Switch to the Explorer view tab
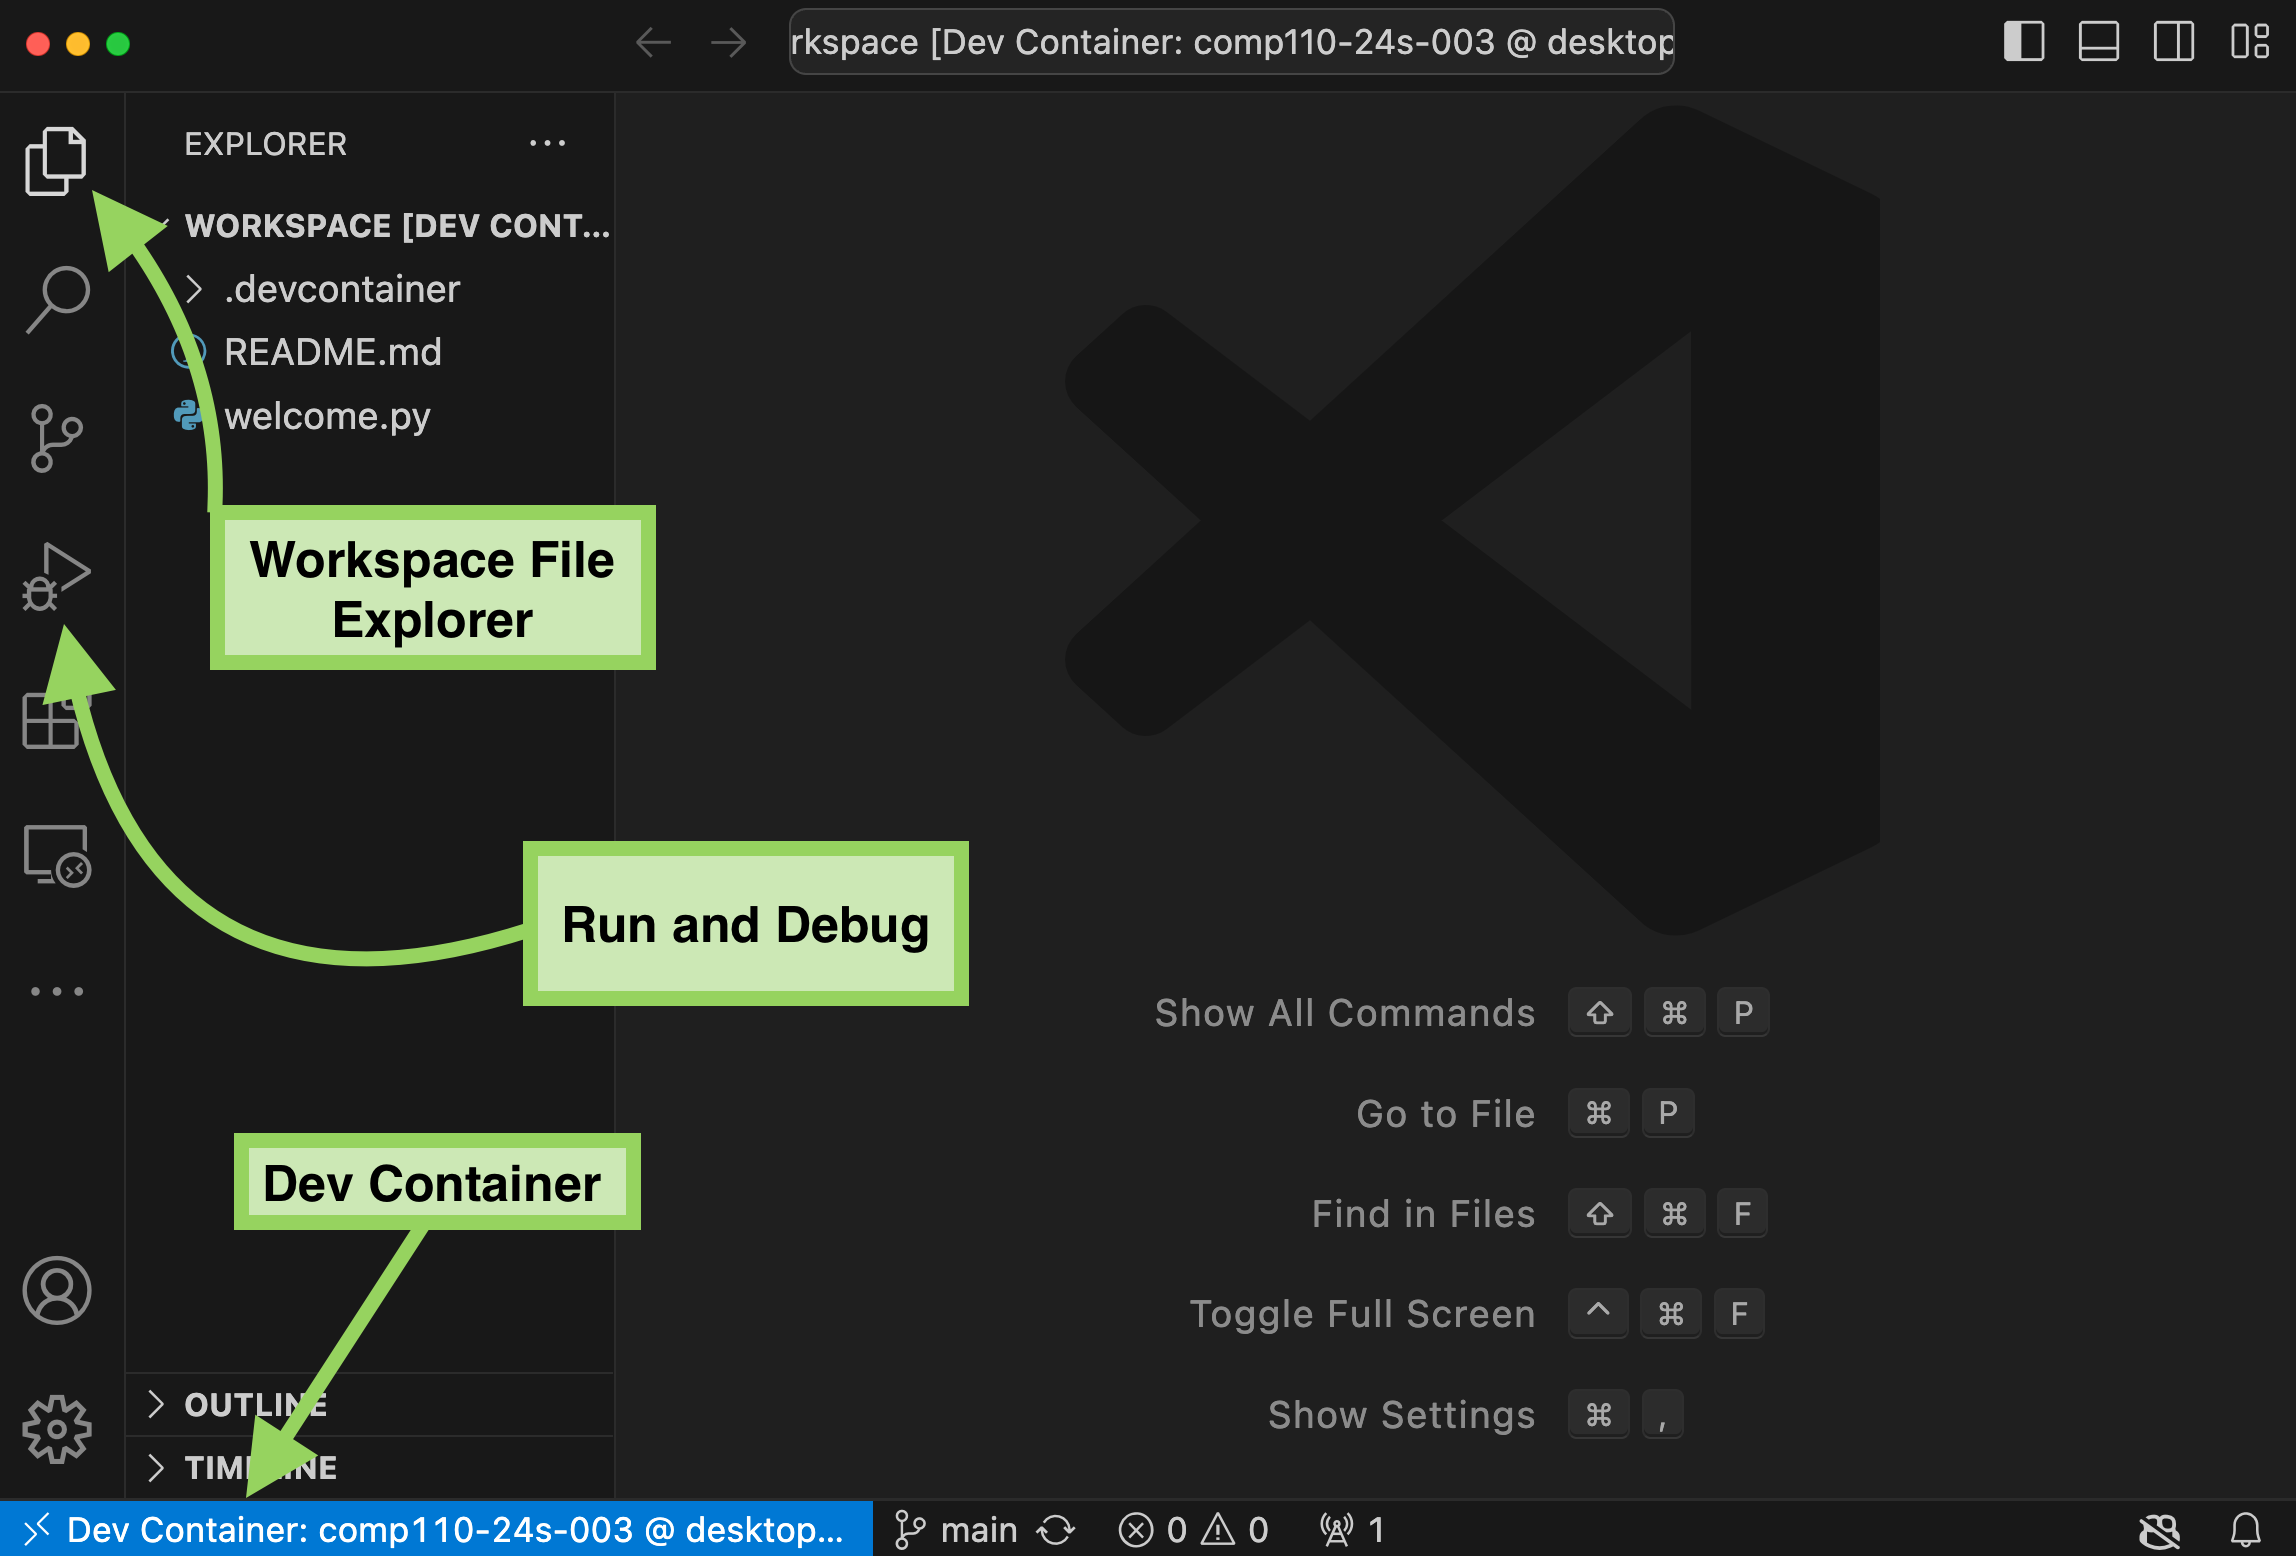2296x1556 pixels. pyautogui.click(x=56, y=158)
